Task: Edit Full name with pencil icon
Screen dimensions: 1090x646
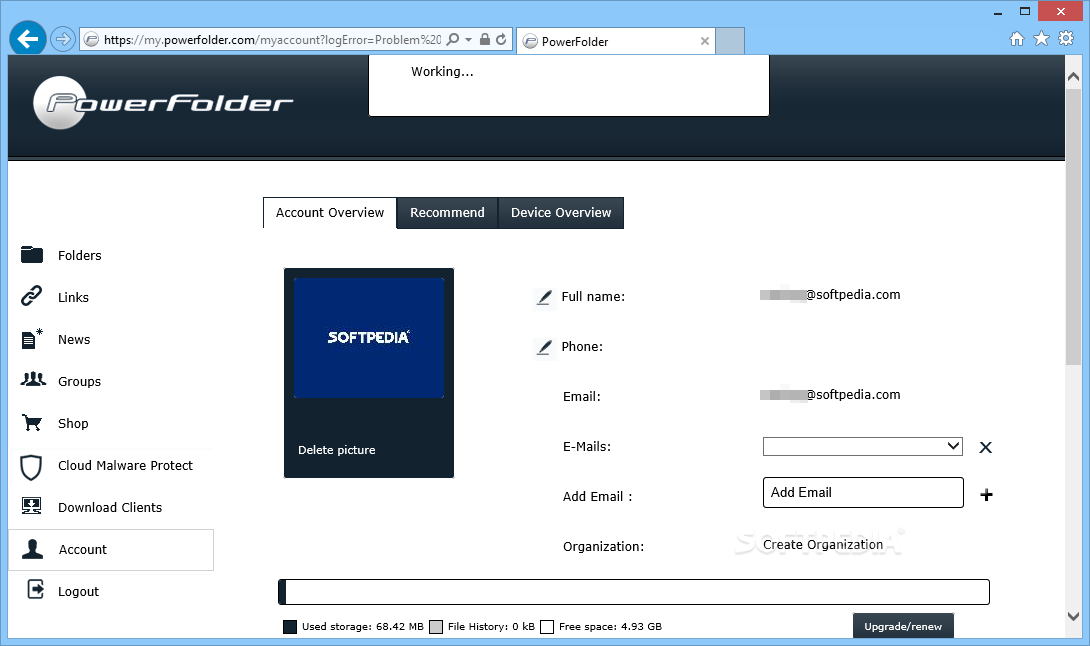Action: [x=544, y=298]
